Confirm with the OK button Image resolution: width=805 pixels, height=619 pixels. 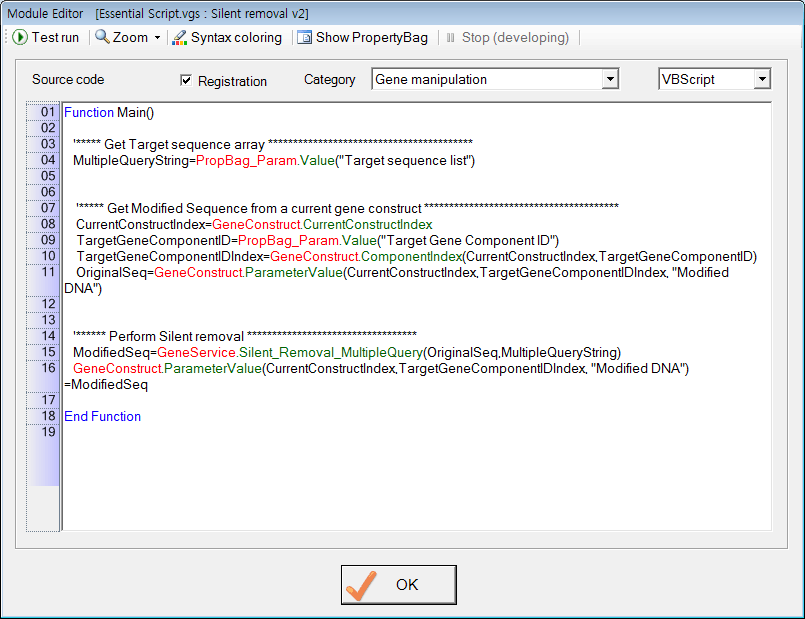point(398,585)
